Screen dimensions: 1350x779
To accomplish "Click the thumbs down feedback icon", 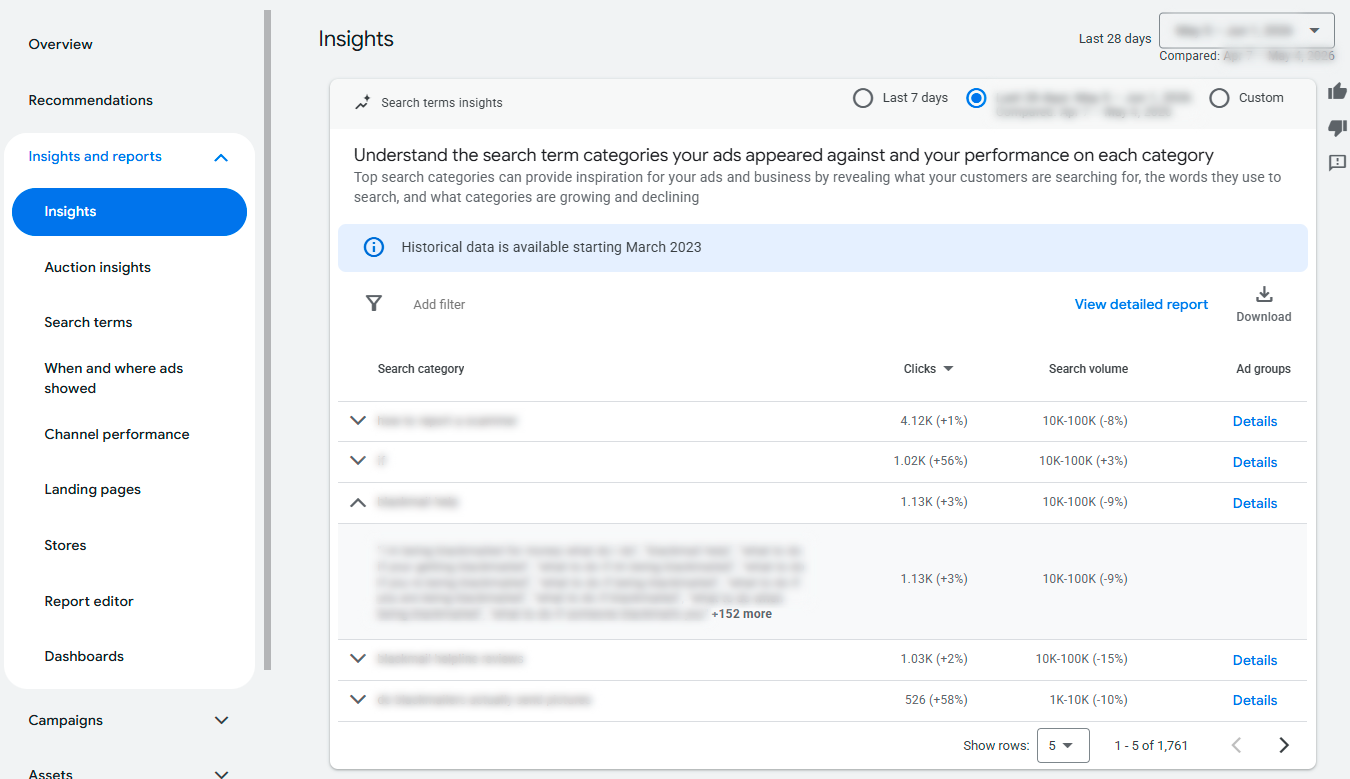I will click(x=1337, y=127).
